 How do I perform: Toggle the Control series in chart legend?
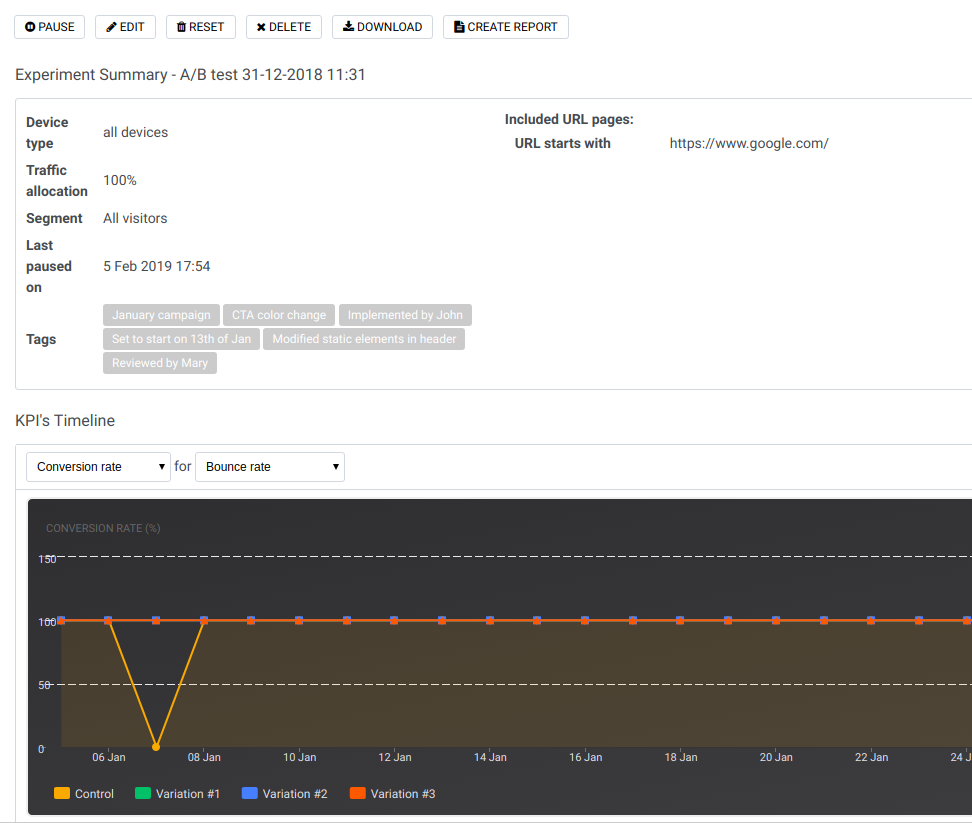coord(84,793)
